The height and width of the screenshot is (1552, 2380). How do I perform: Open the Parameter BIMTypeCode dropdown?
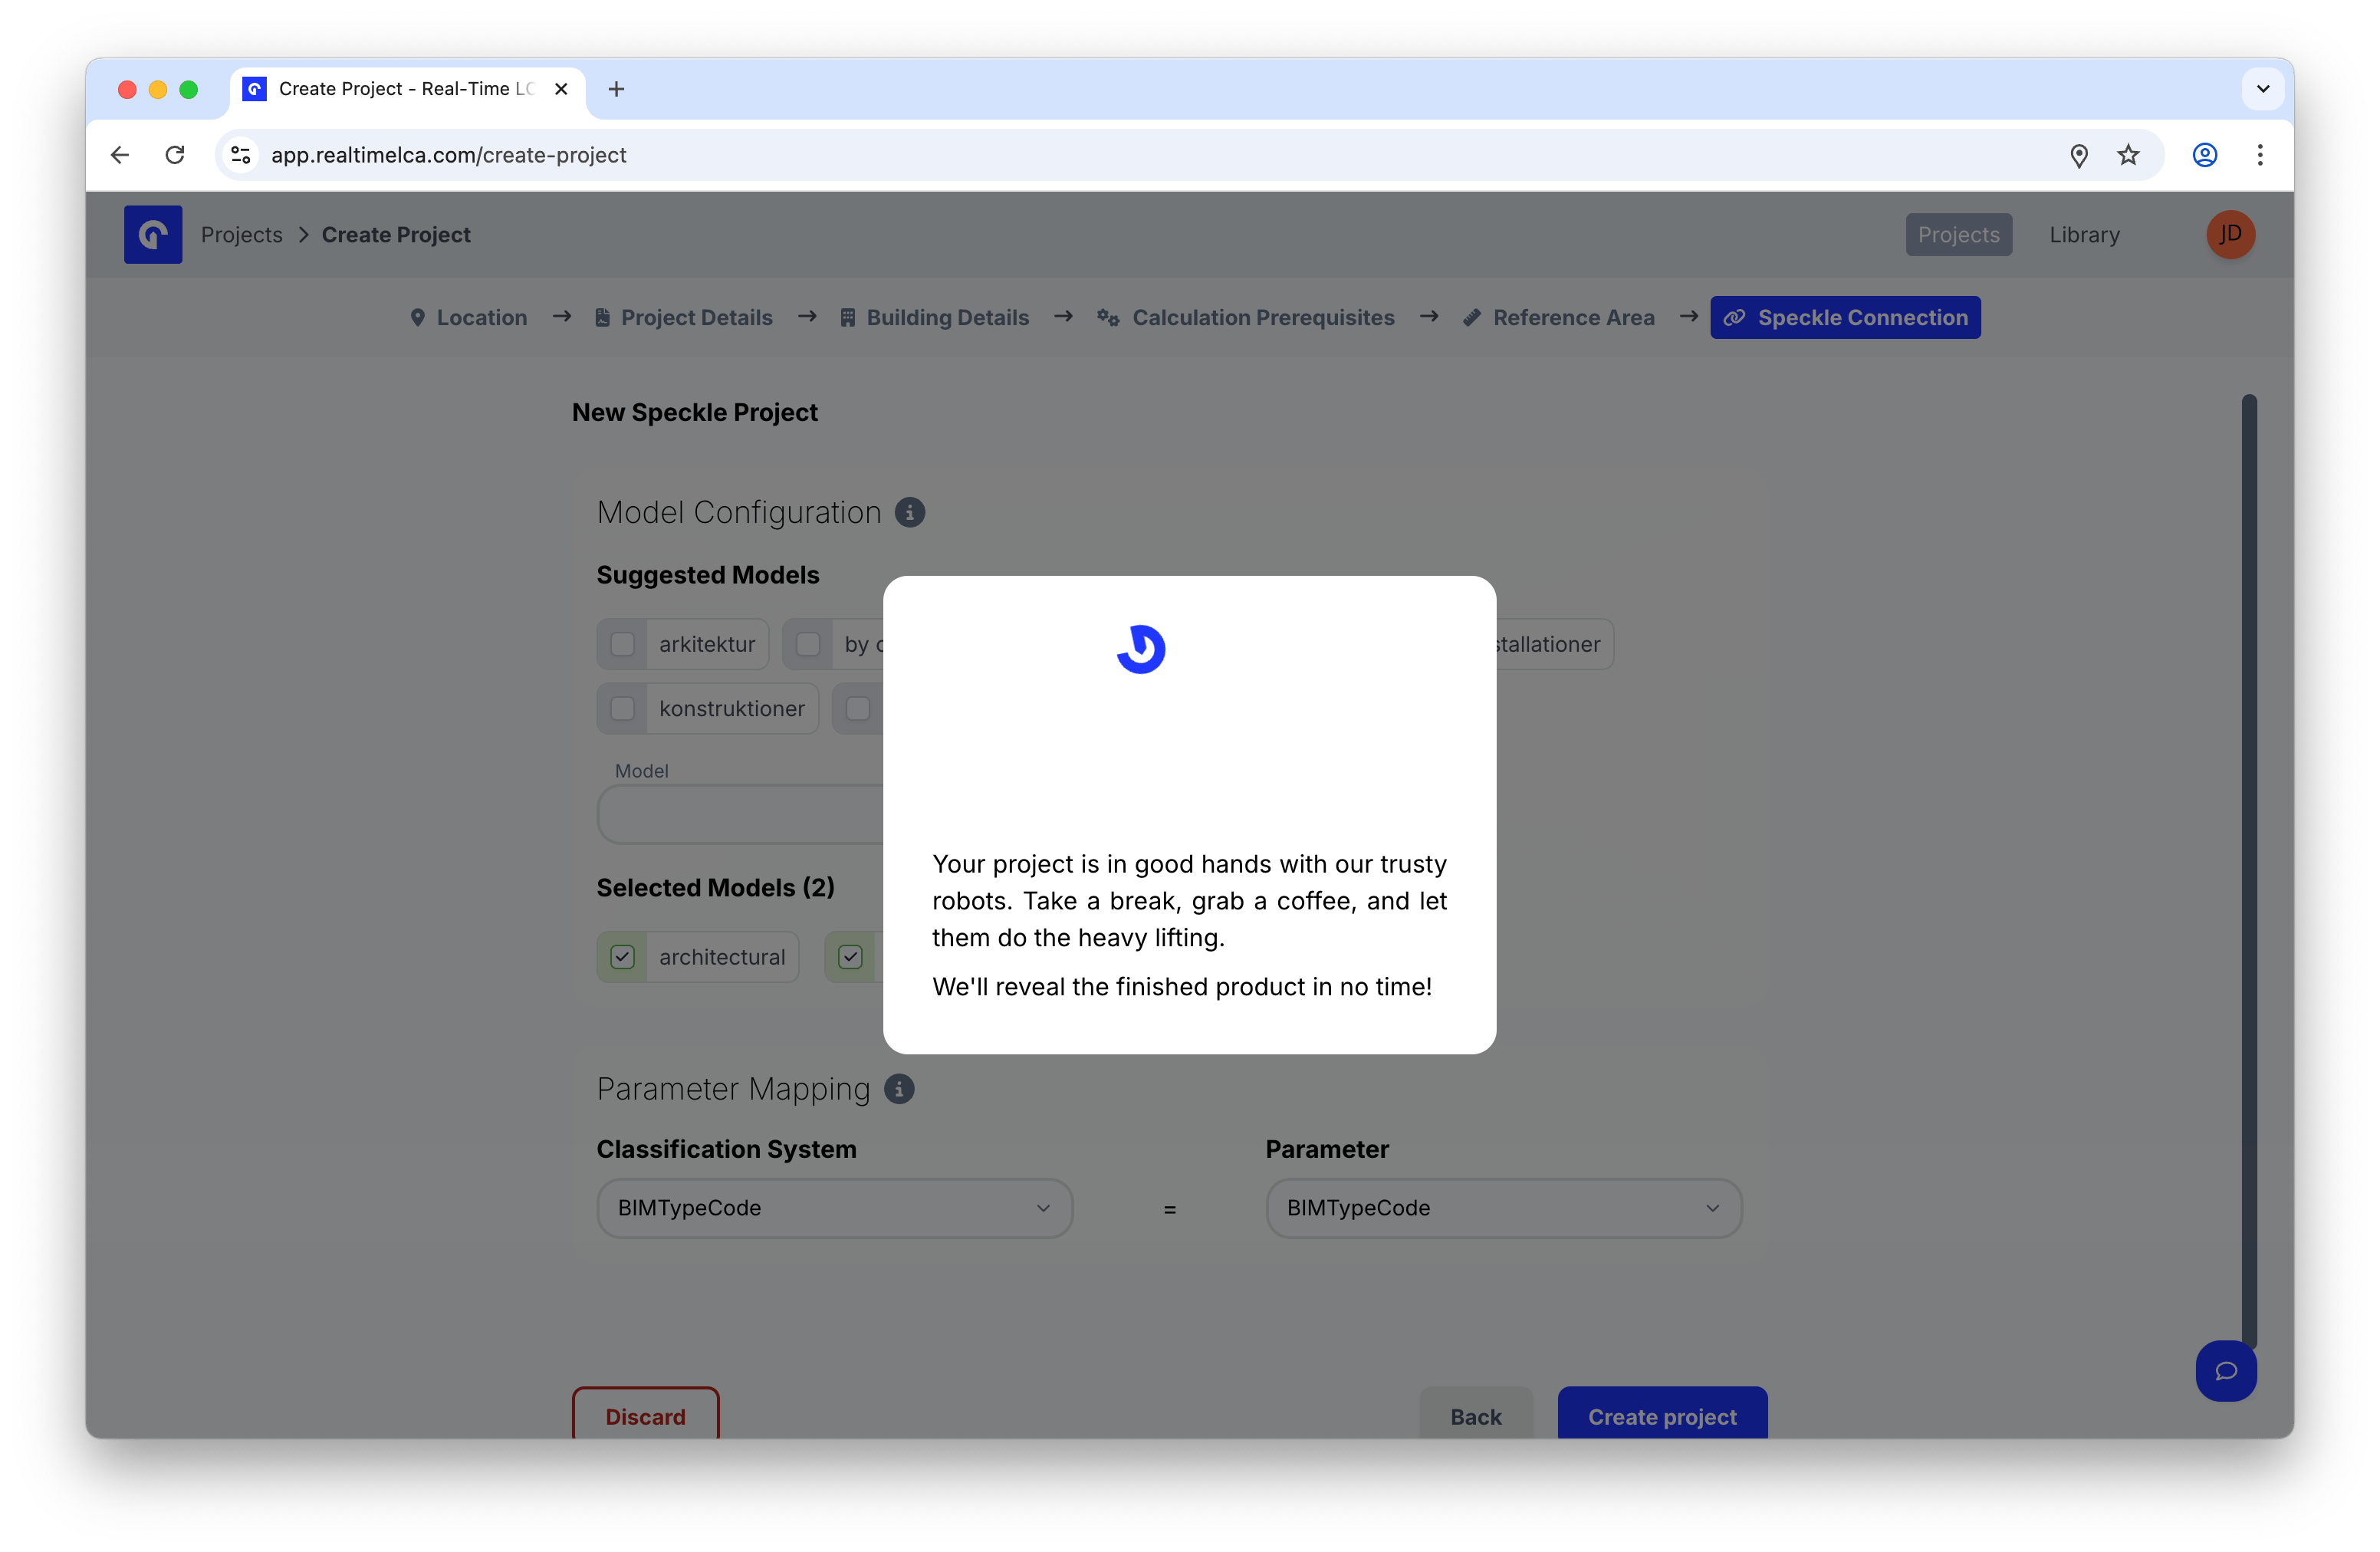(x=1503, y=1208)
